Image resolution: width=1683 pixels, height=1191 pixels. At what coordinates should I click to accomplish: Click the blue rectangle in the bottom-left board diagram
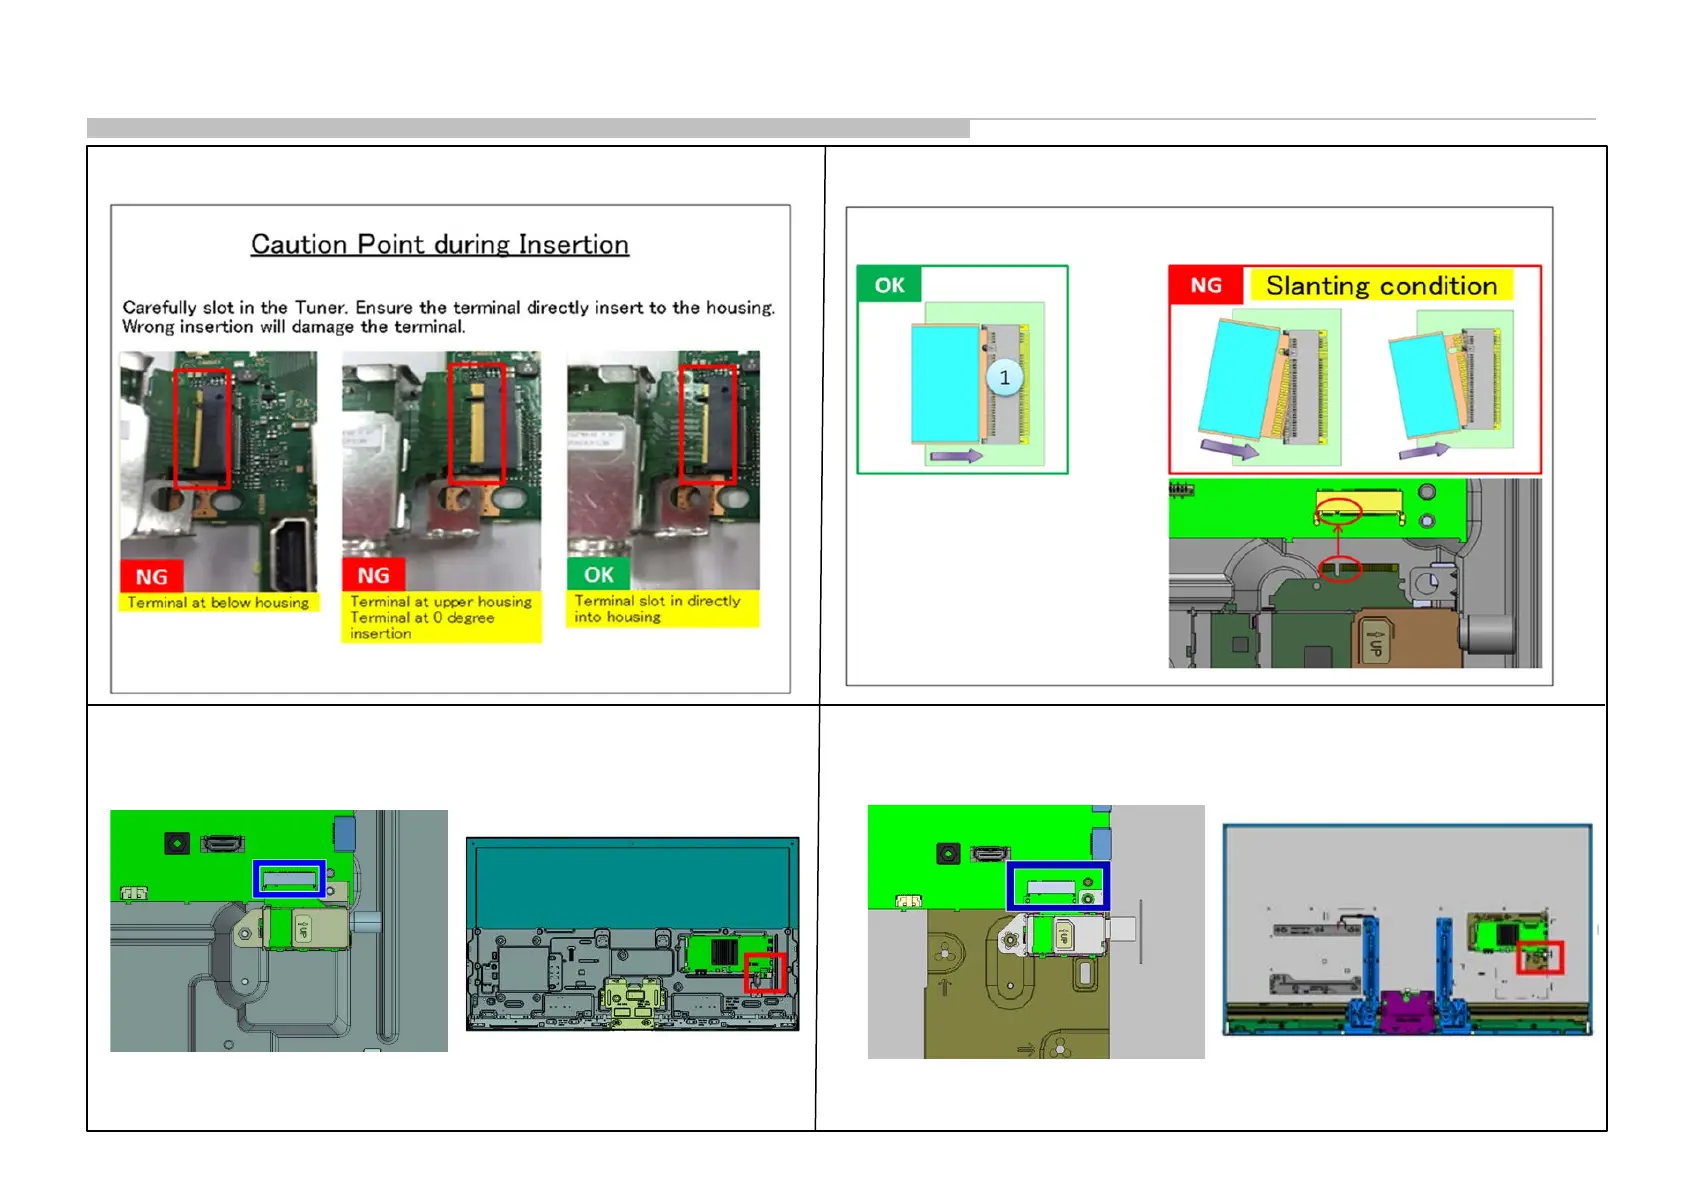tap(288, 880)
